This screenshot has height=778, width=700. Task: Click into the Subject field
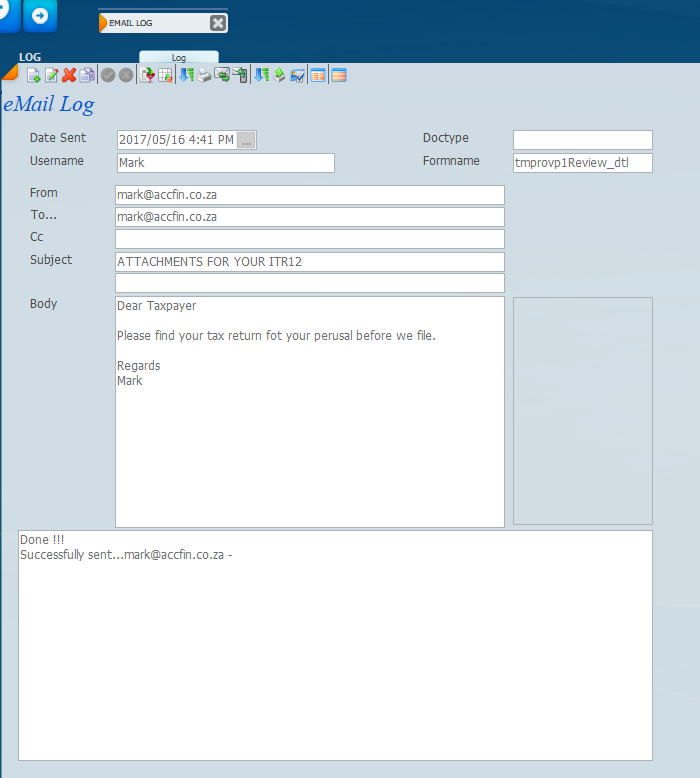pyautogui.click(x=310, y=262)
